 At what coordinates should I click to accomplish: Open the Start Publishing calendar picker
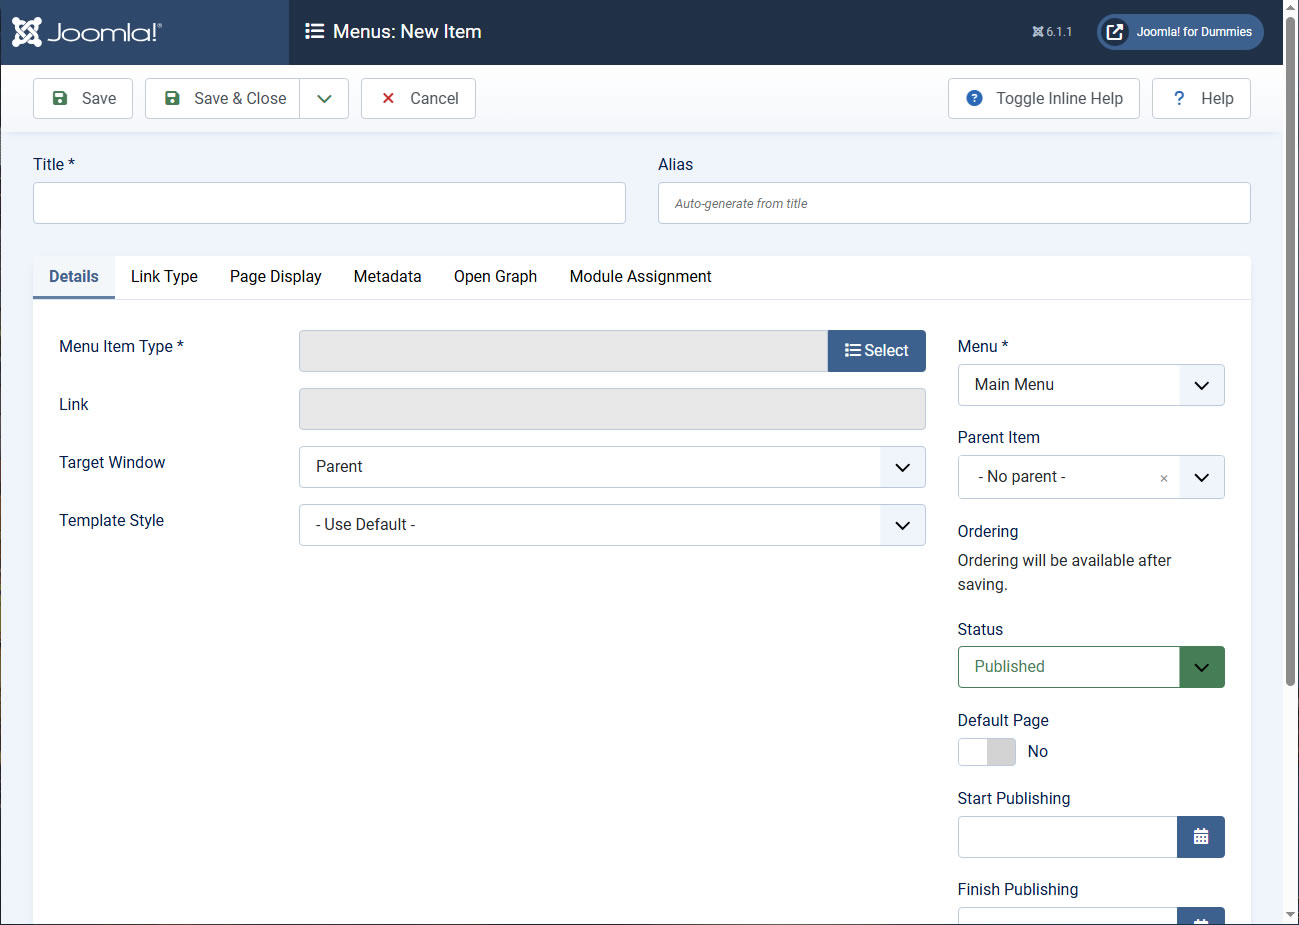[1201, 837]
